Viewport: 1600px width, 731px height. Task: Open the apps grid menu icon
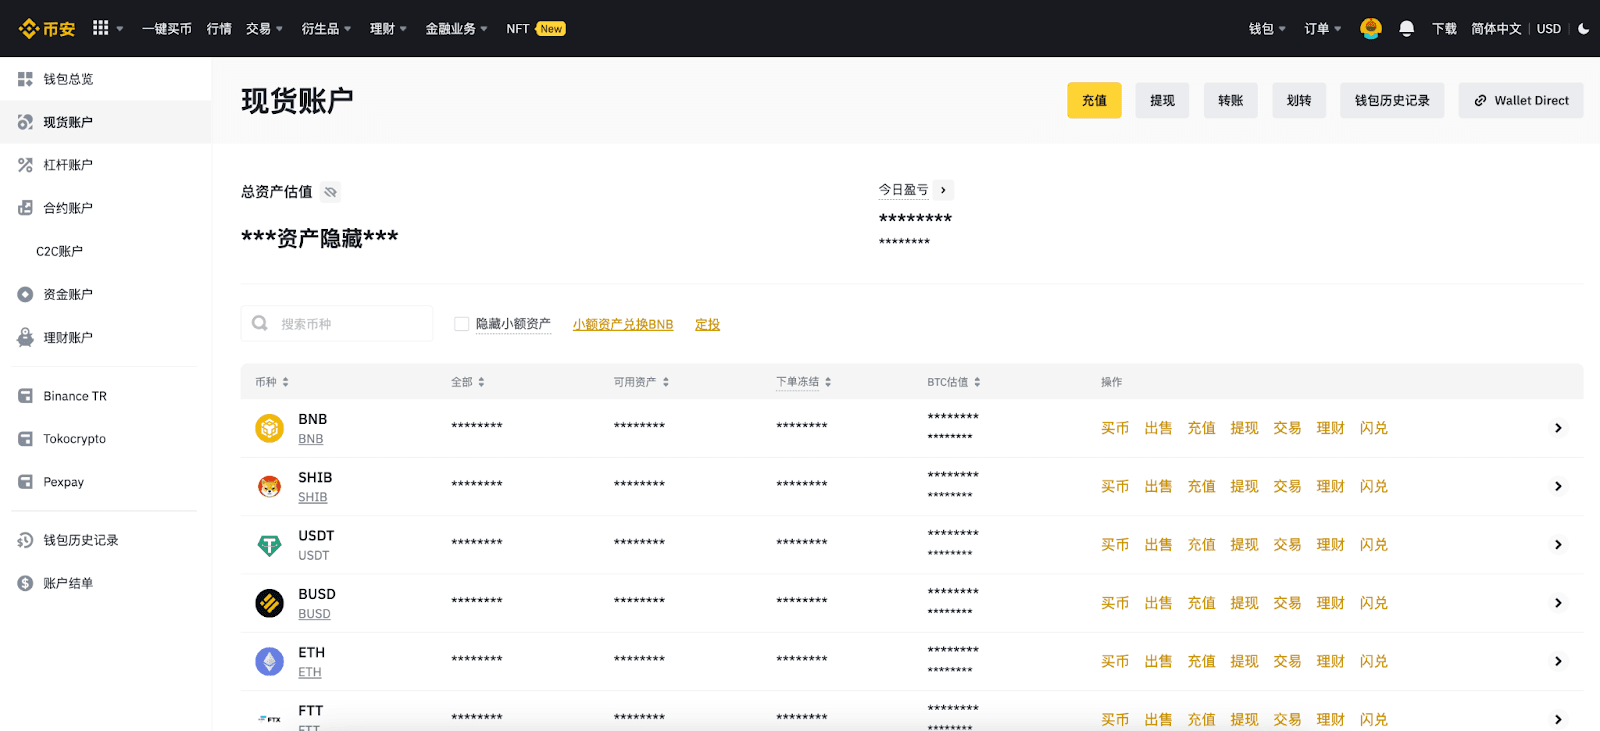click(x=101, y=28)
